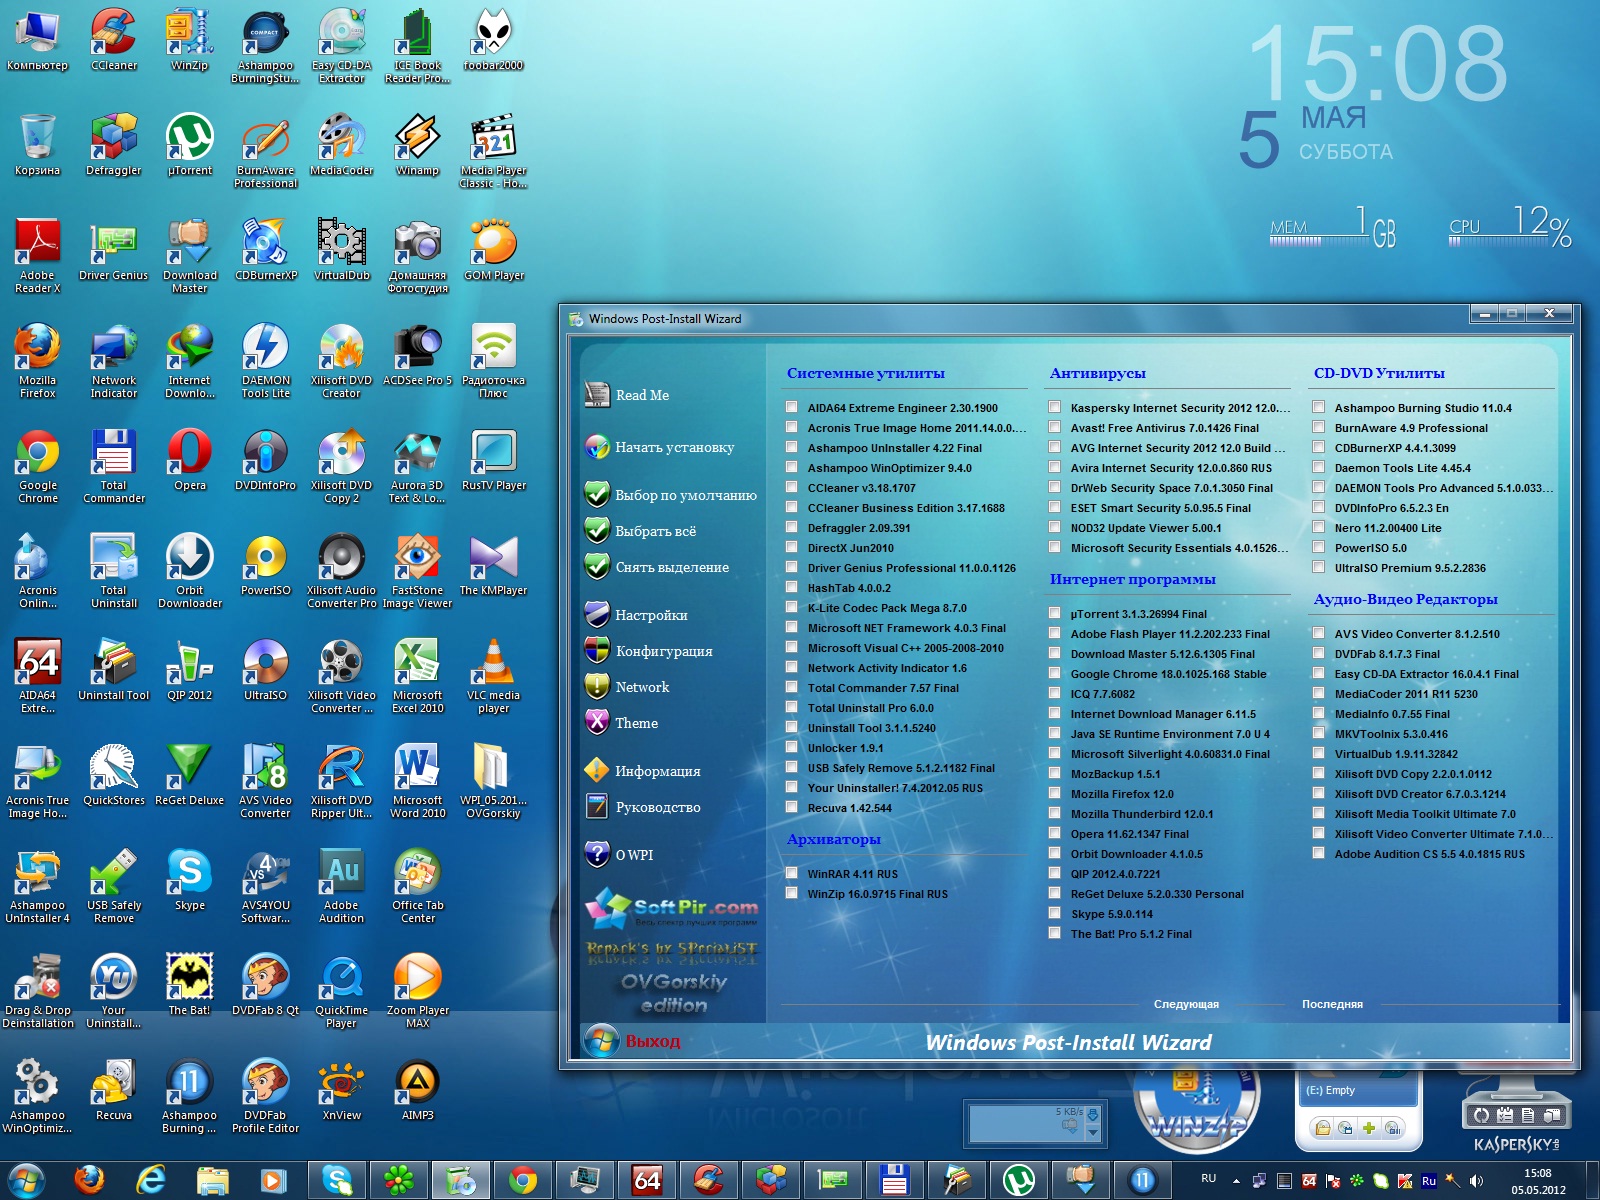Enable Kaspersky Internet Security 2012 for install
This screenshot has width=1600, height=1200.
(x=1055, y=408)
